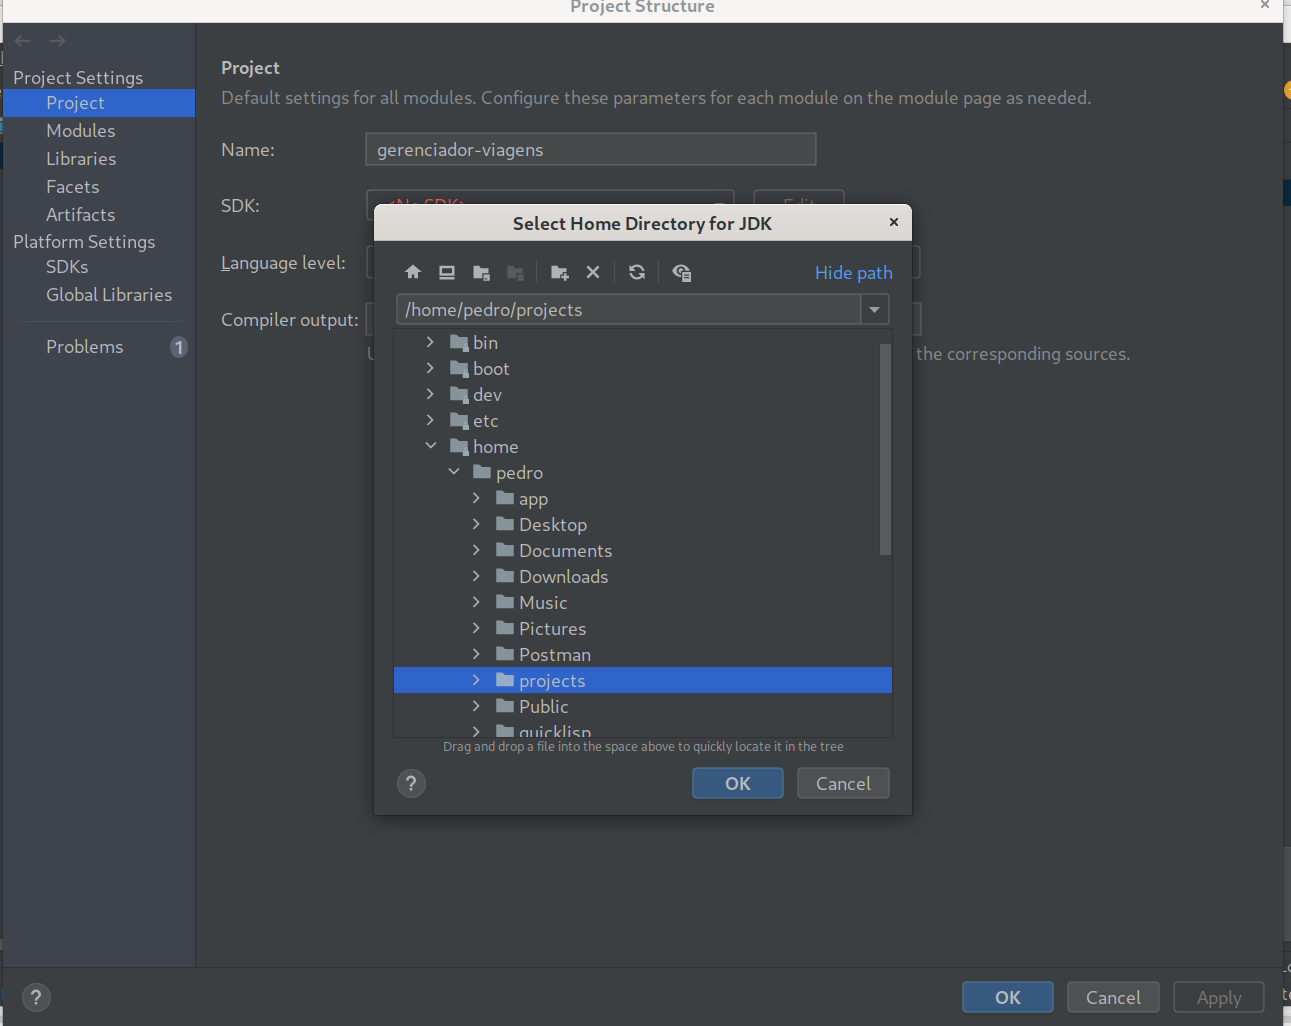The image size is (1291, 1026).
Task: Click the directory tree vertical scrollbar
Action: (x=885, y=450)
